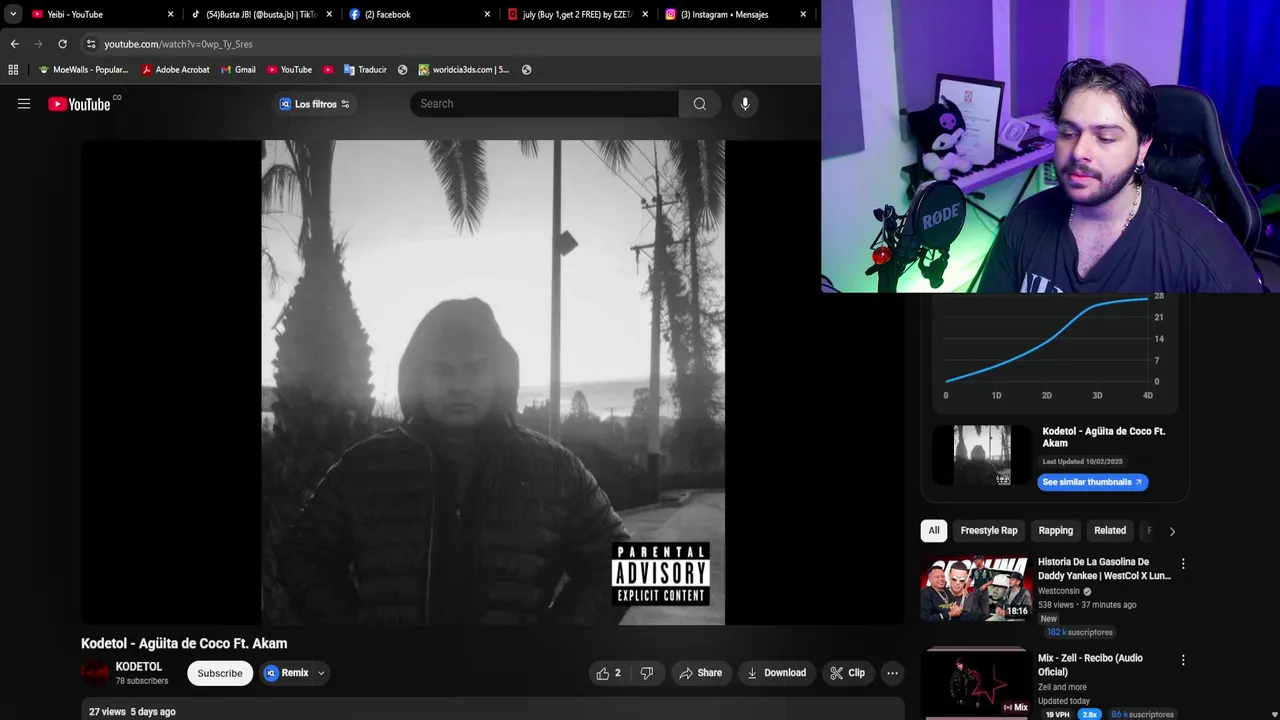Click the Remix button
Viewport: 1280px width, 720px height.
click(286, 673)
